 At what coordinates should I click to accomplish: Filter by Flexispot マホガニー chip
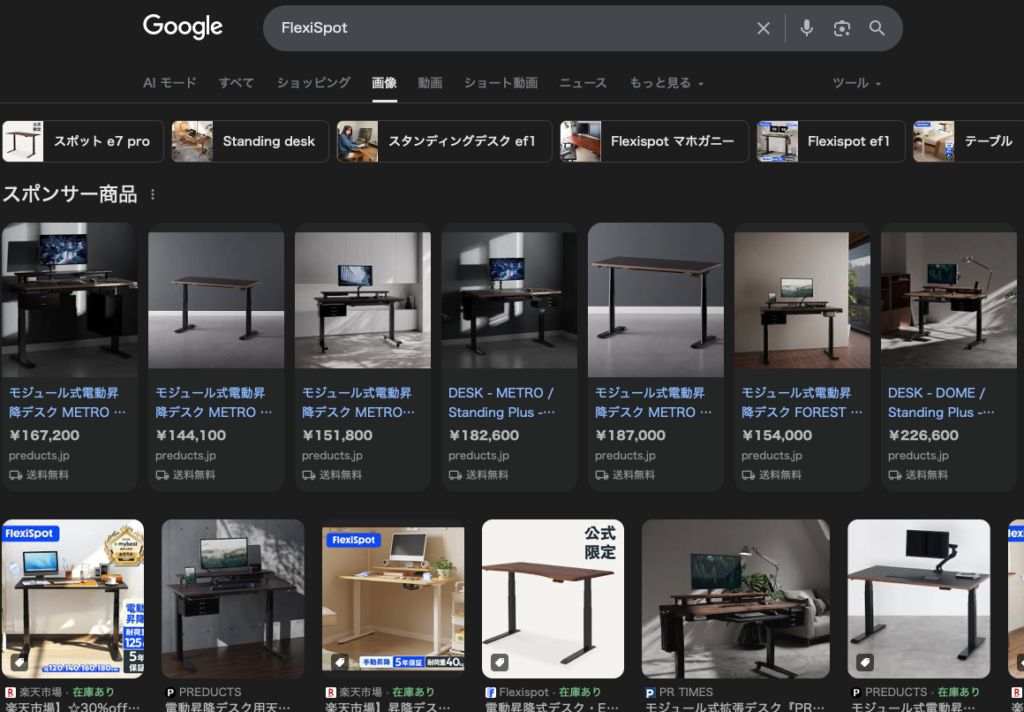point(654,141)
